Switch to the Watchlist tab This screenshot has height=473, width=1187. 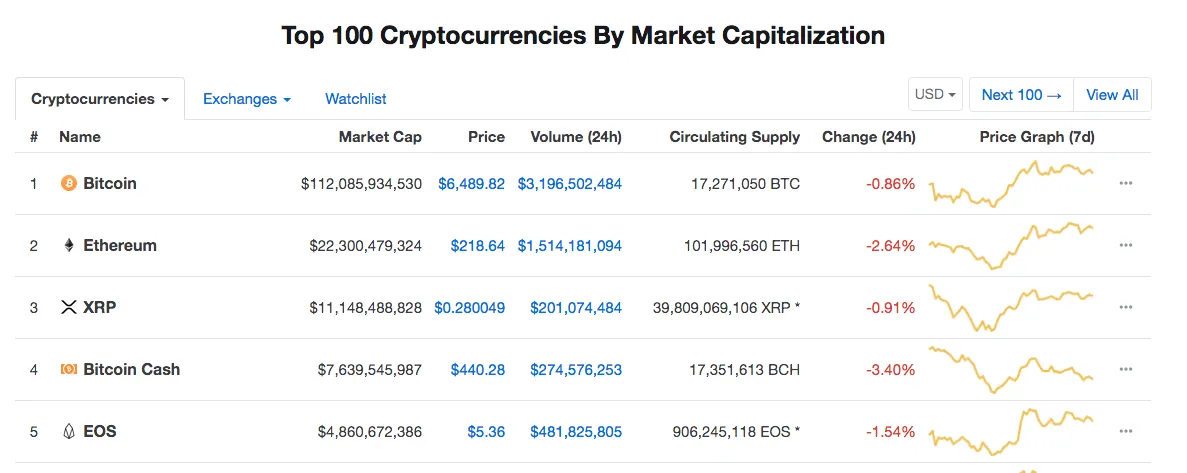[x=356, y=99]
